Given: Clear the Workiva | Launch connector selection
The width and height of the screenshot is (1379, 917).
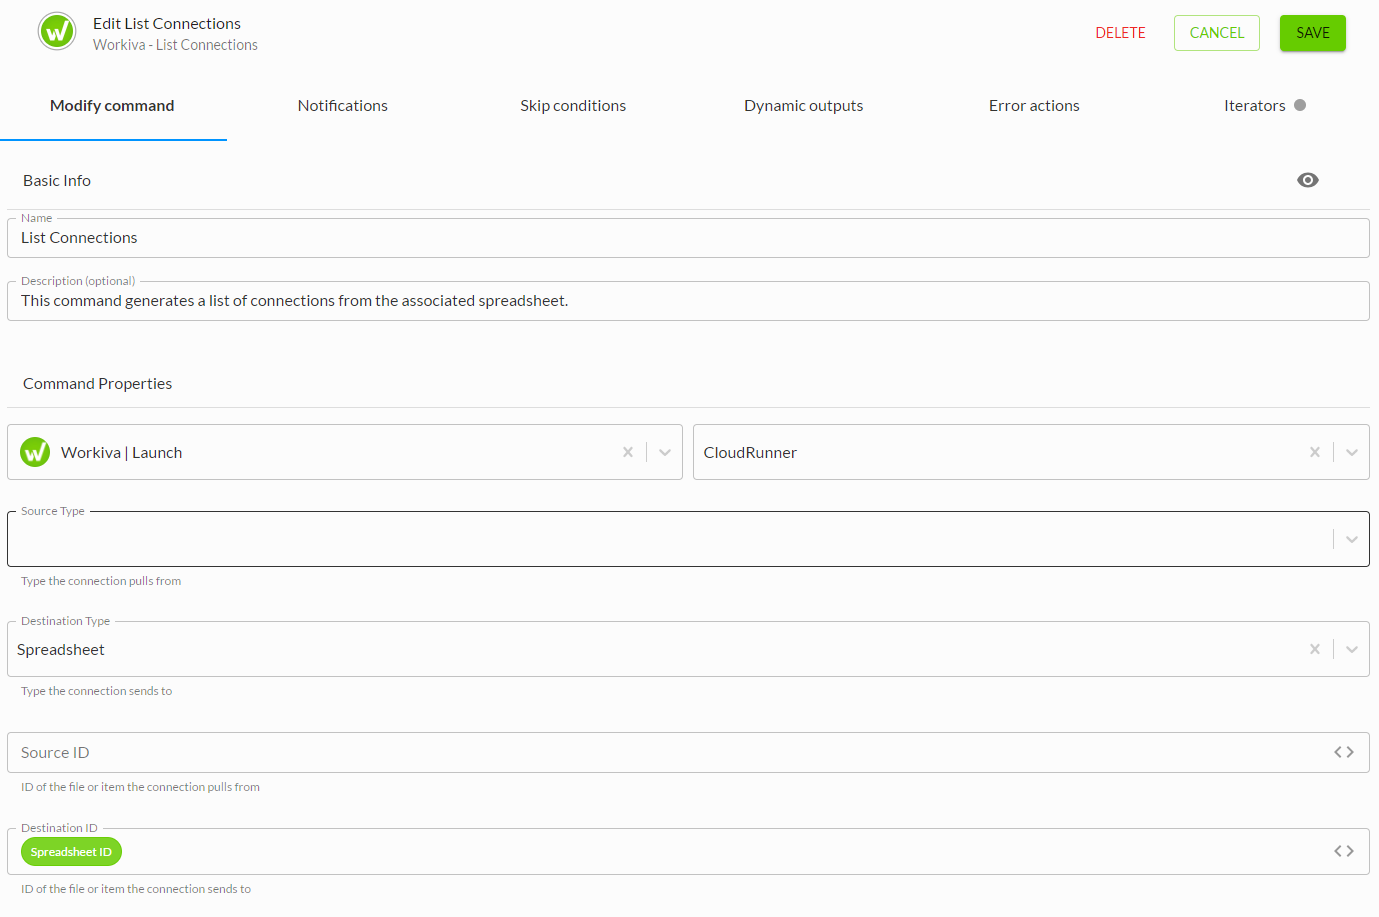Looking at the screenshot, I should (628, 452).
